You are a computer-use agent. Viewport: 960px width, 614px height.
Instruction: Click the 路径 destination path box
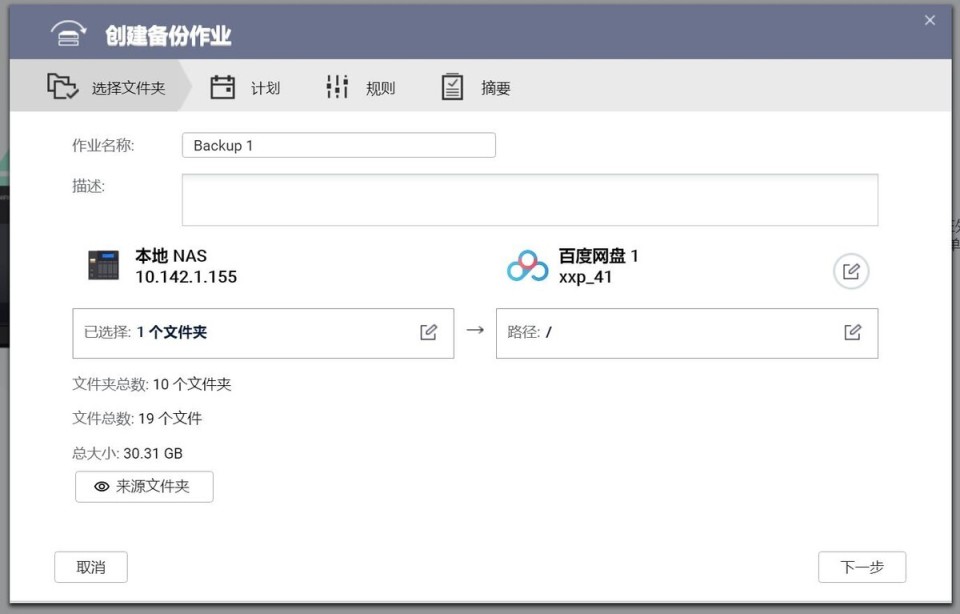coord(687,334)
